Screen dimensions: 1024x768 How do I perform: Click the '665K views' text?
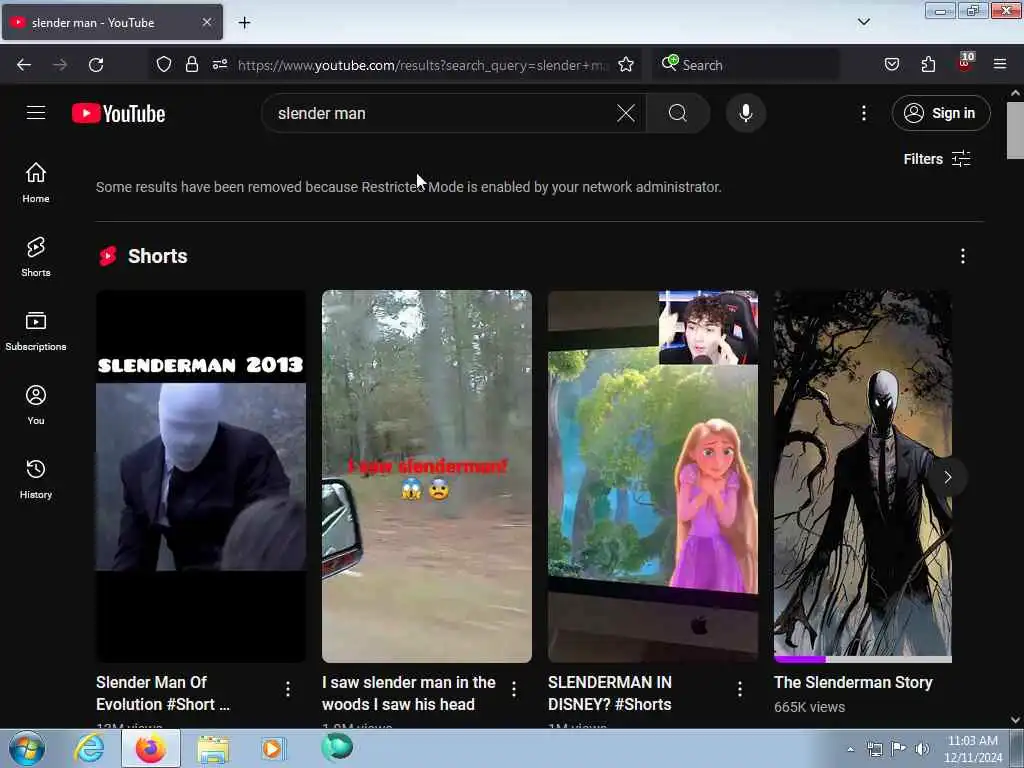[809, 707]
